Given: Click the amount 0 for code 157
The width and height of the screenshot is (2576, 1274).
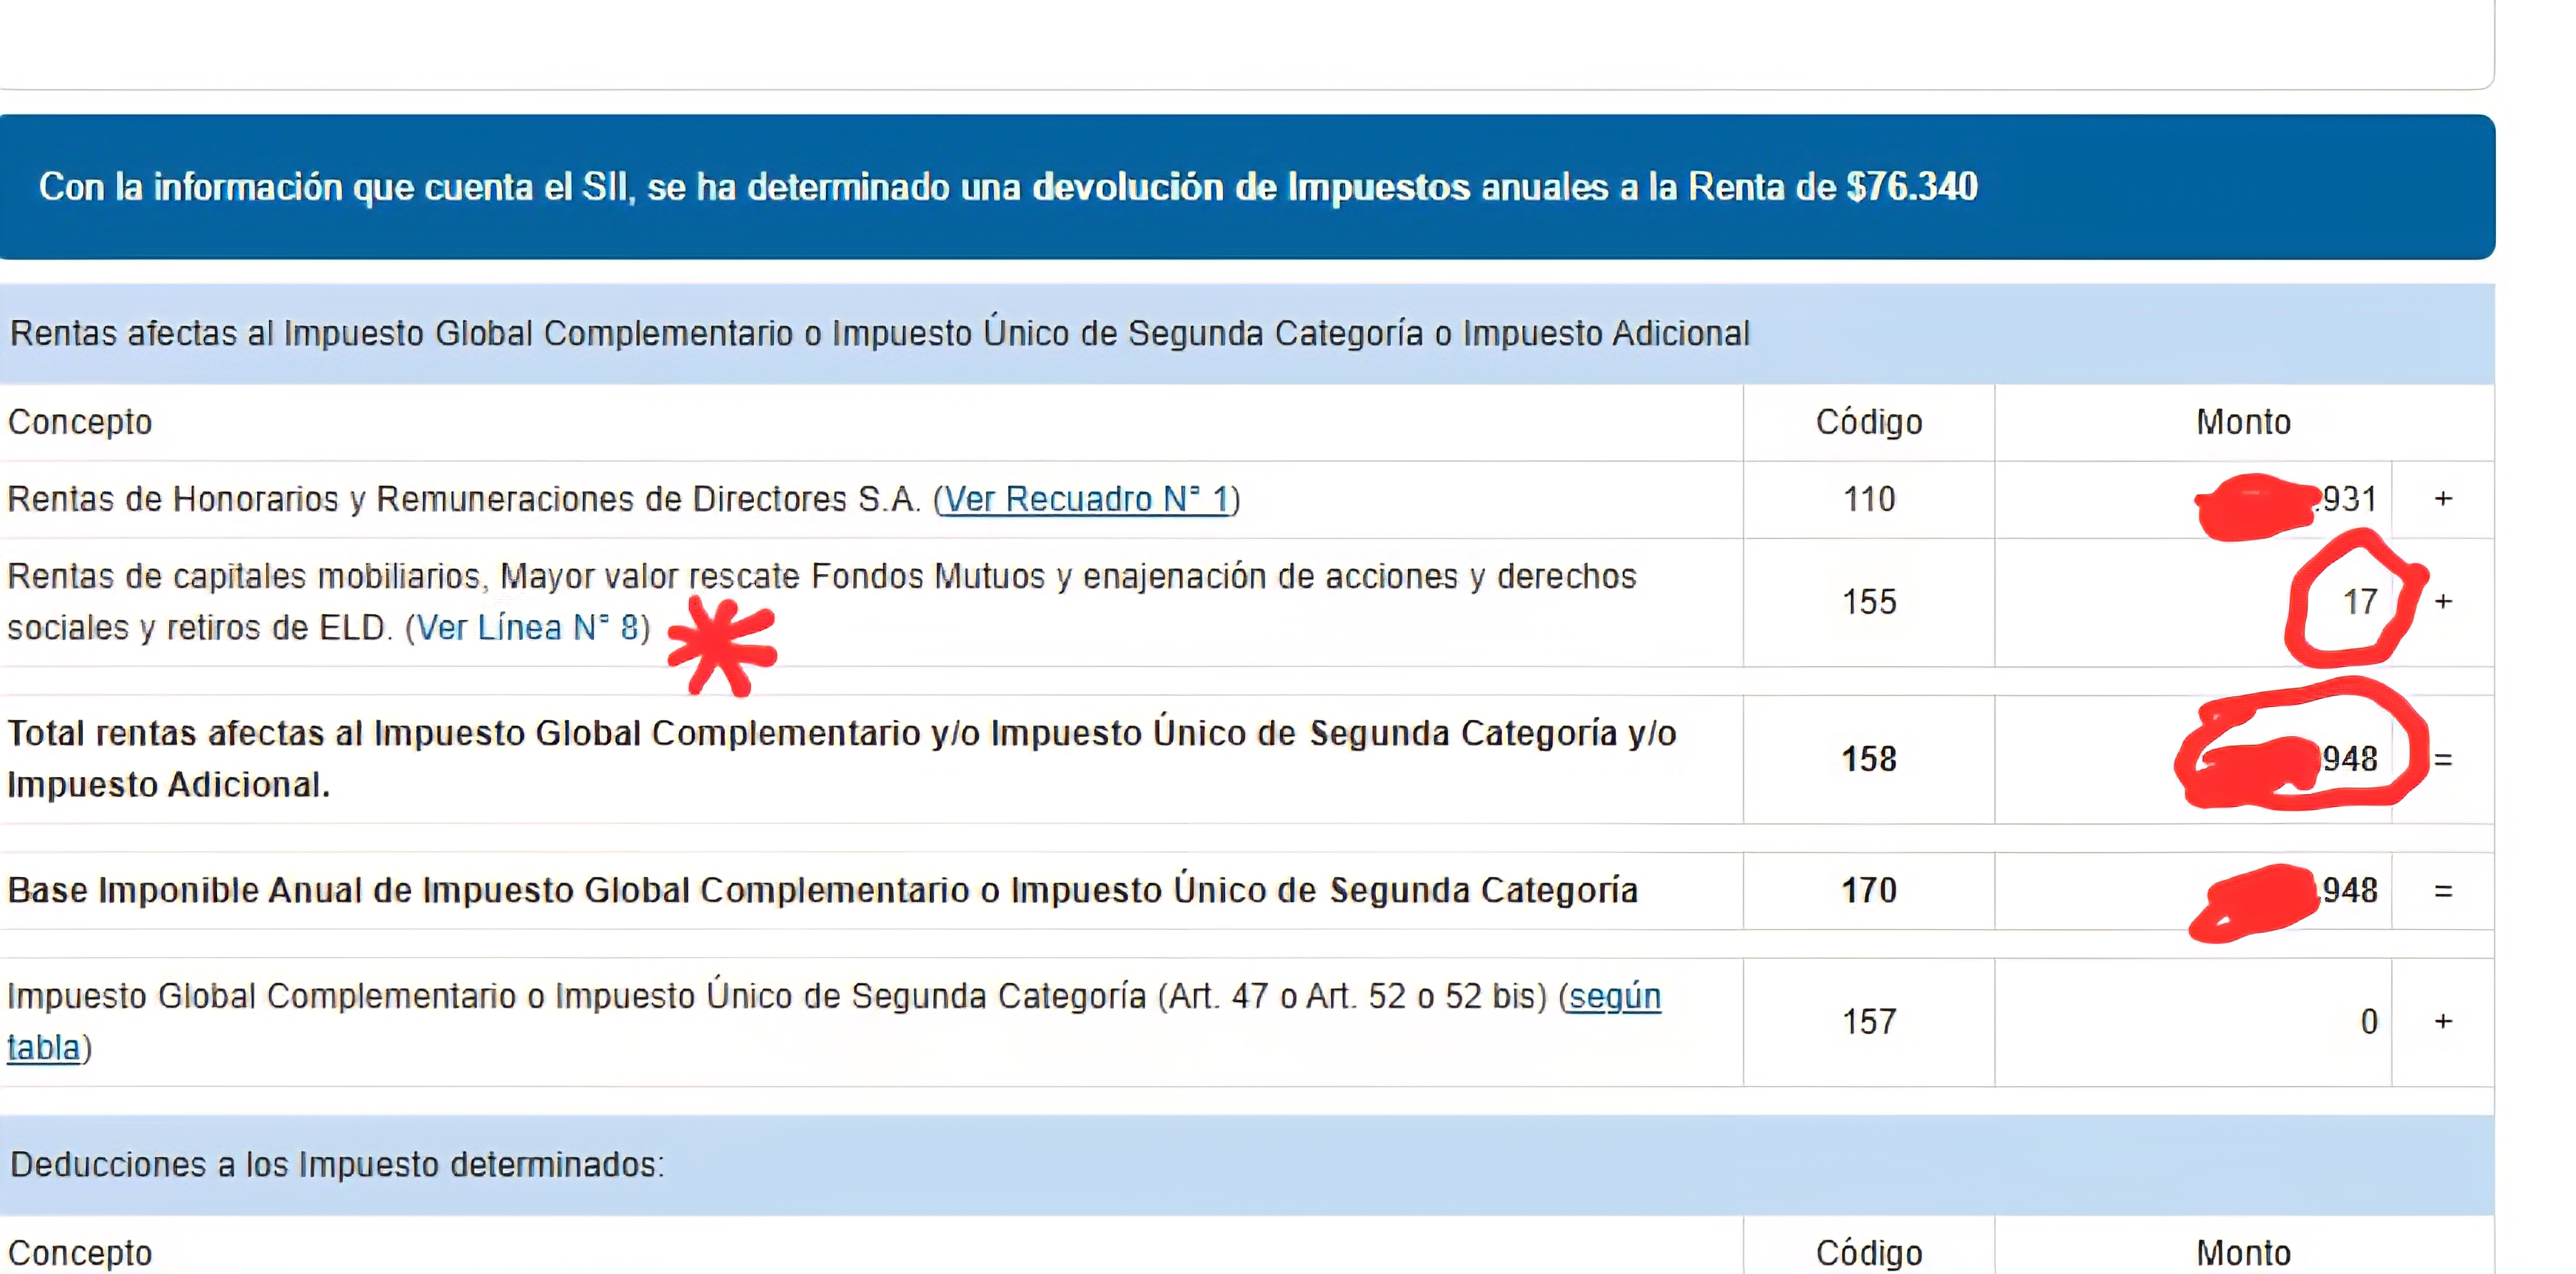Looking at the screenshot, I should coord(2368,1022).
